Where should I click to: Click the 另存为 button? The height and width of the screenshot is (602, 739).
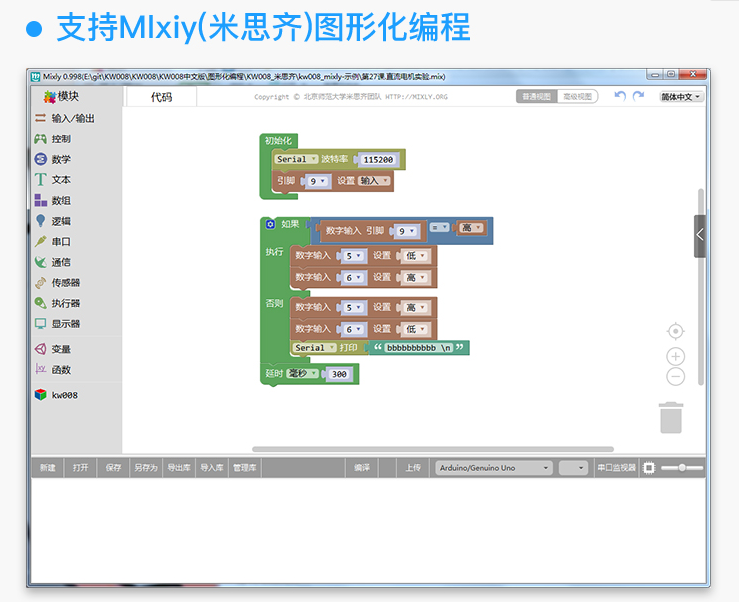pos(146,468)
